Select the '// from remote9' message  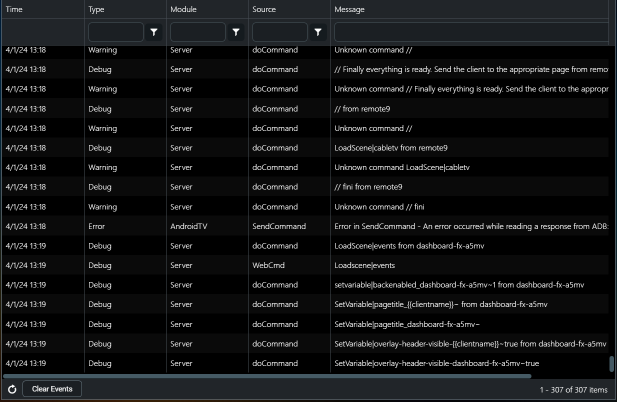point(362,109)
